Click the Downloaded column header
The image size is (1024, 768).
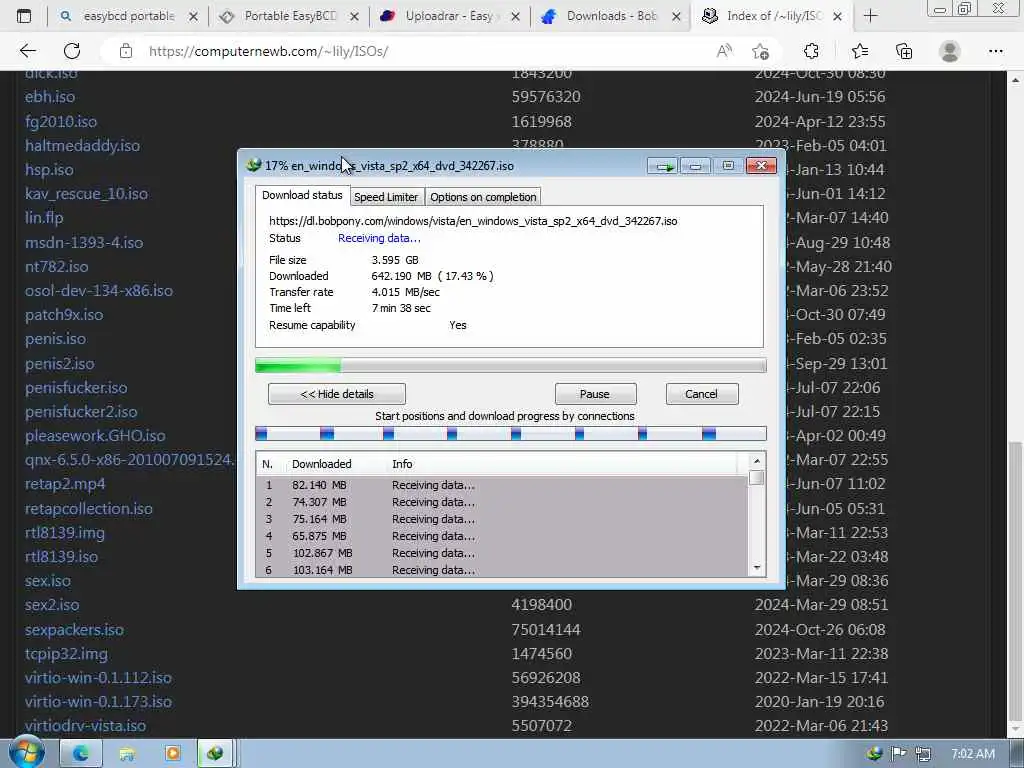point(321,464)
